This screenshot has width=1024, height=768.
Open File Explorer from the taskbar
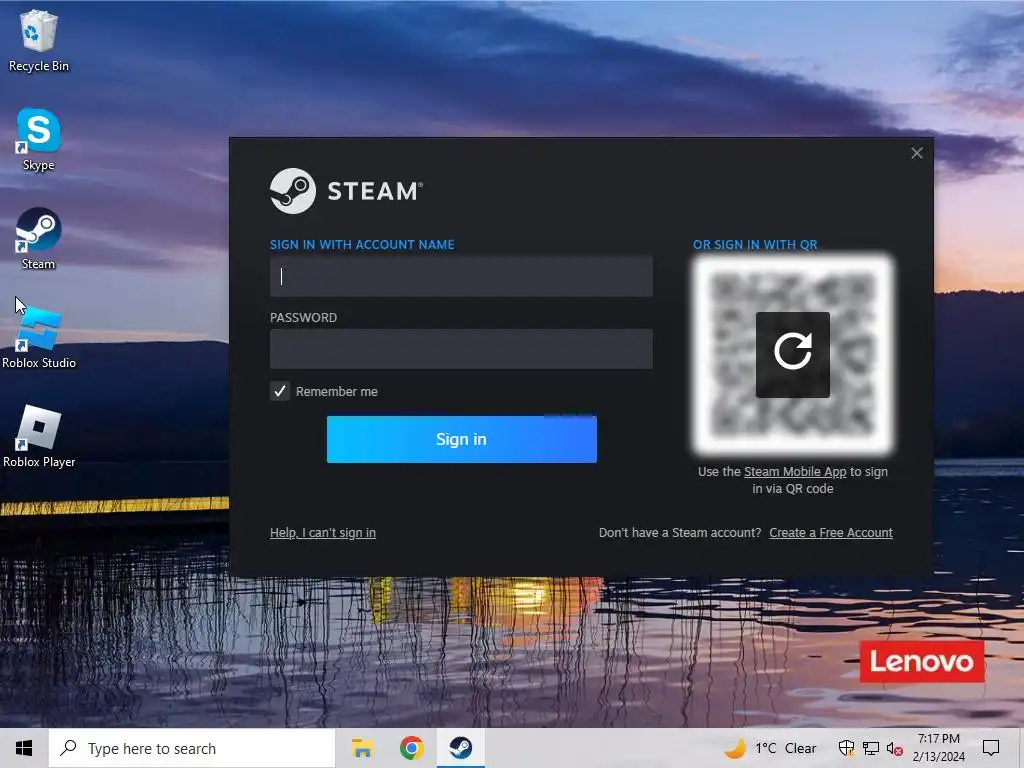362,748
